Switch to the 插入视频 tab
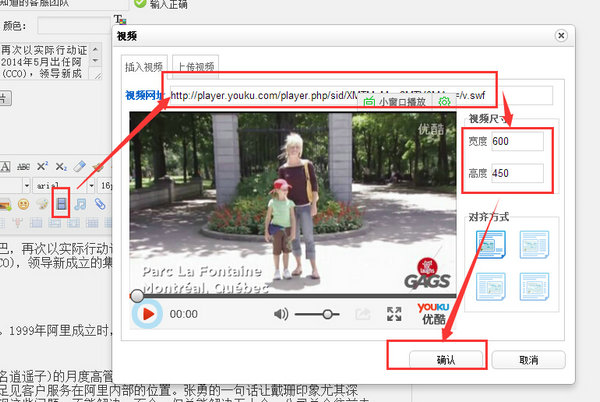The image size is (600, 402). [144, 67]
